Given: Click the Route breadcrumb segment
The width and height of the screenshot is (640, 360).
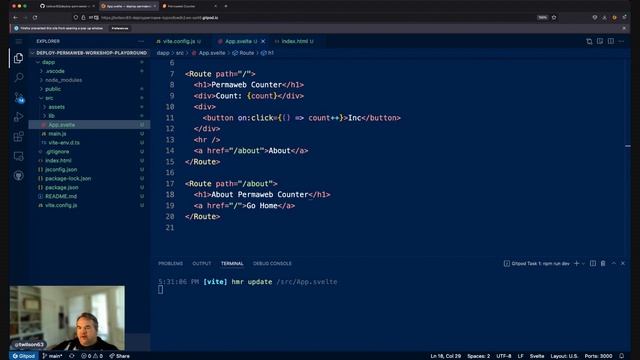Looking at the screenshot, I should [x=243, y=53].
